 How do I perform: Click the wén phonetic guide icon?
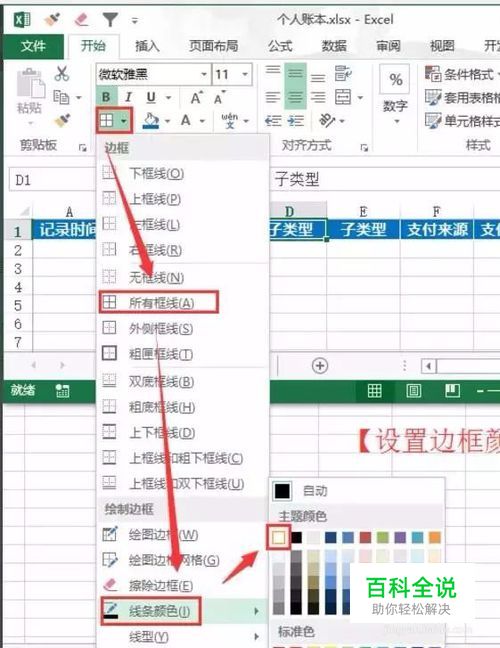[230, 121]
